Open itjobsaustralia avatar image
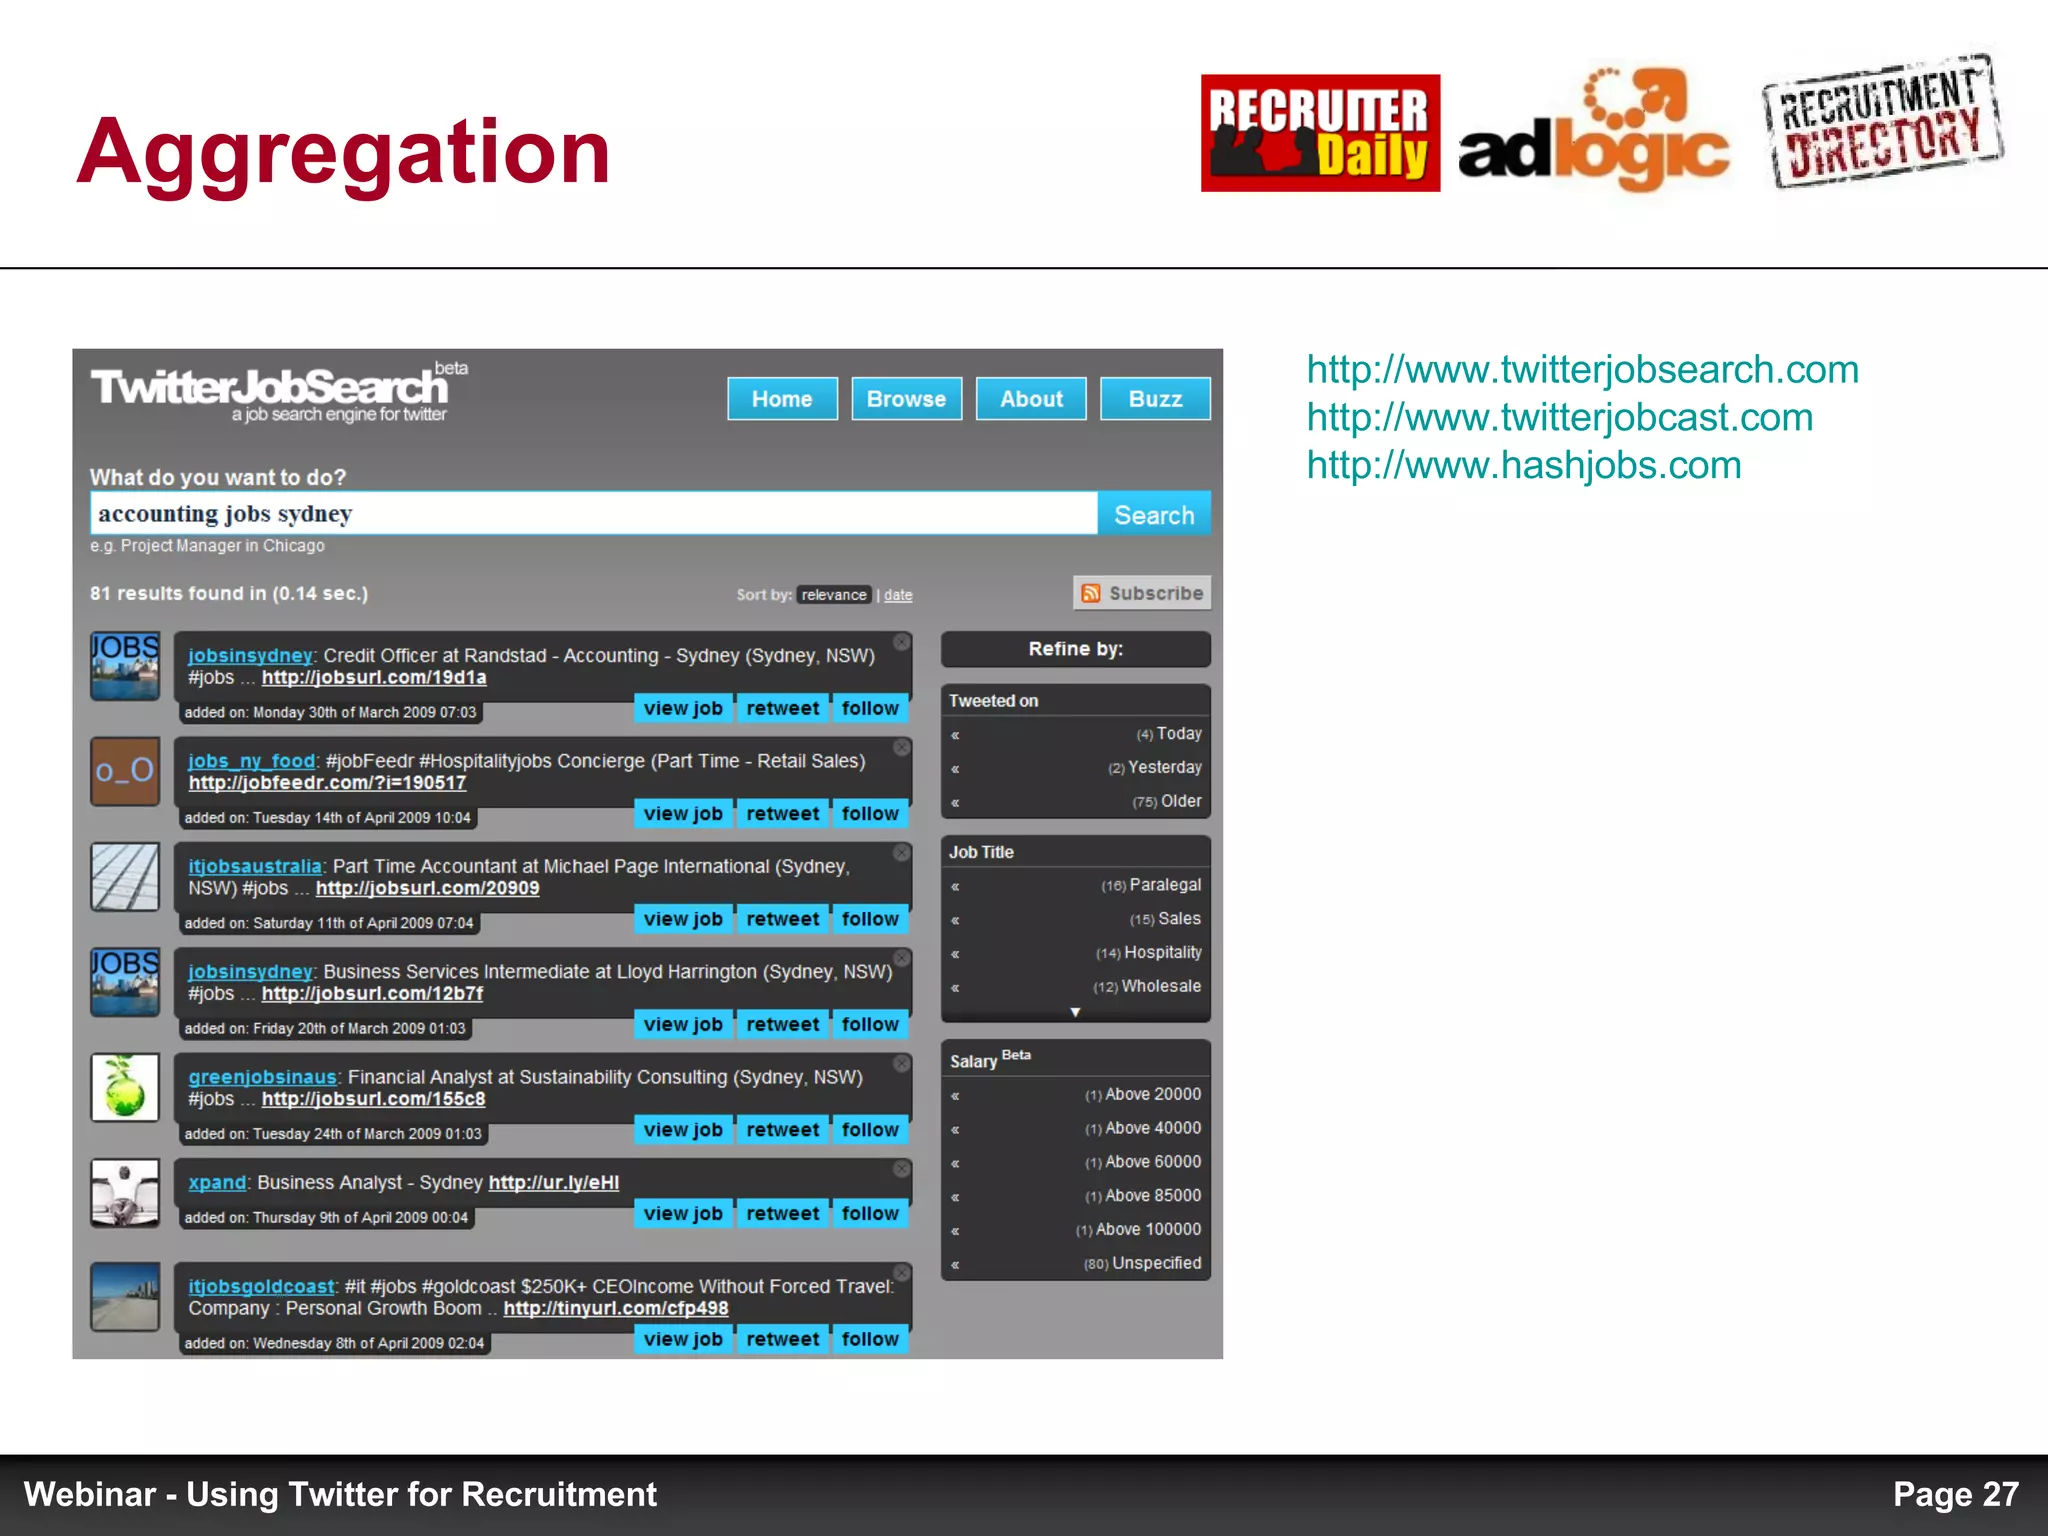 click(x=125, y=877)
